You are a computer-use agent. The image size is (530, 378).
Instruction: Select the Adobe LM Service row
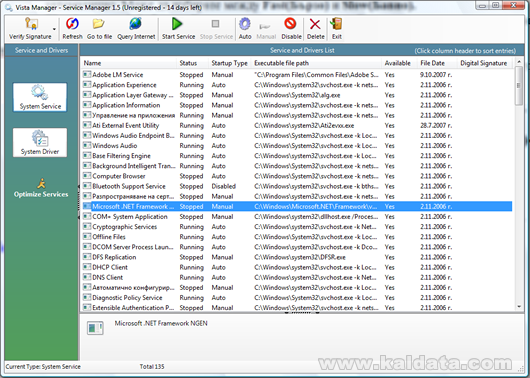coord(297,75)
